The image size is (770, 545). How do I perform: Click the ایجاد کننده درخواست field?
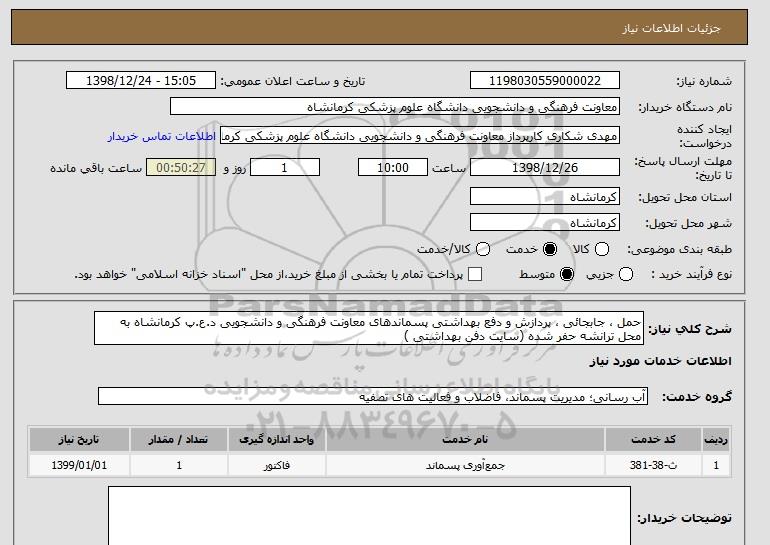(420, 136)
